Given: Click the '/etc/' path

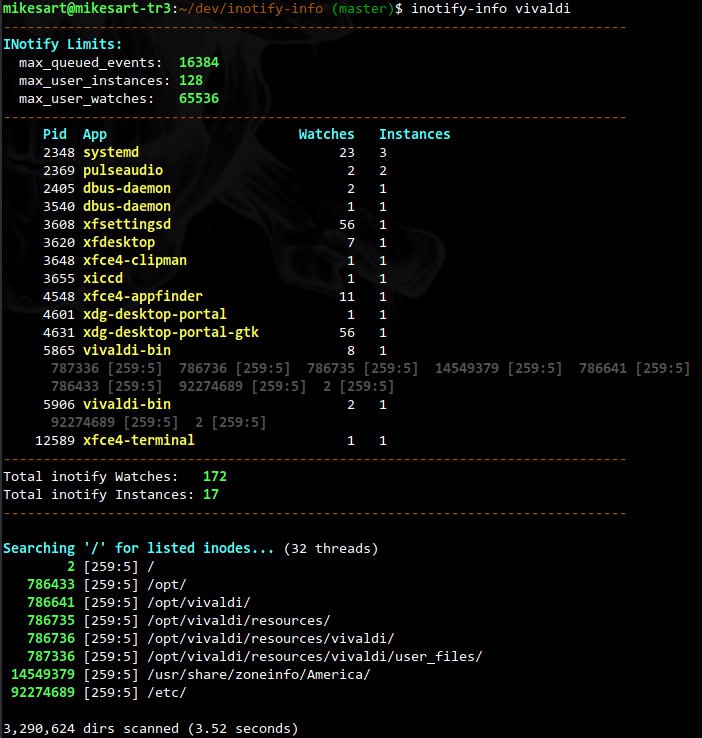Looking at the screenshot, I should [x=167, y=693].
